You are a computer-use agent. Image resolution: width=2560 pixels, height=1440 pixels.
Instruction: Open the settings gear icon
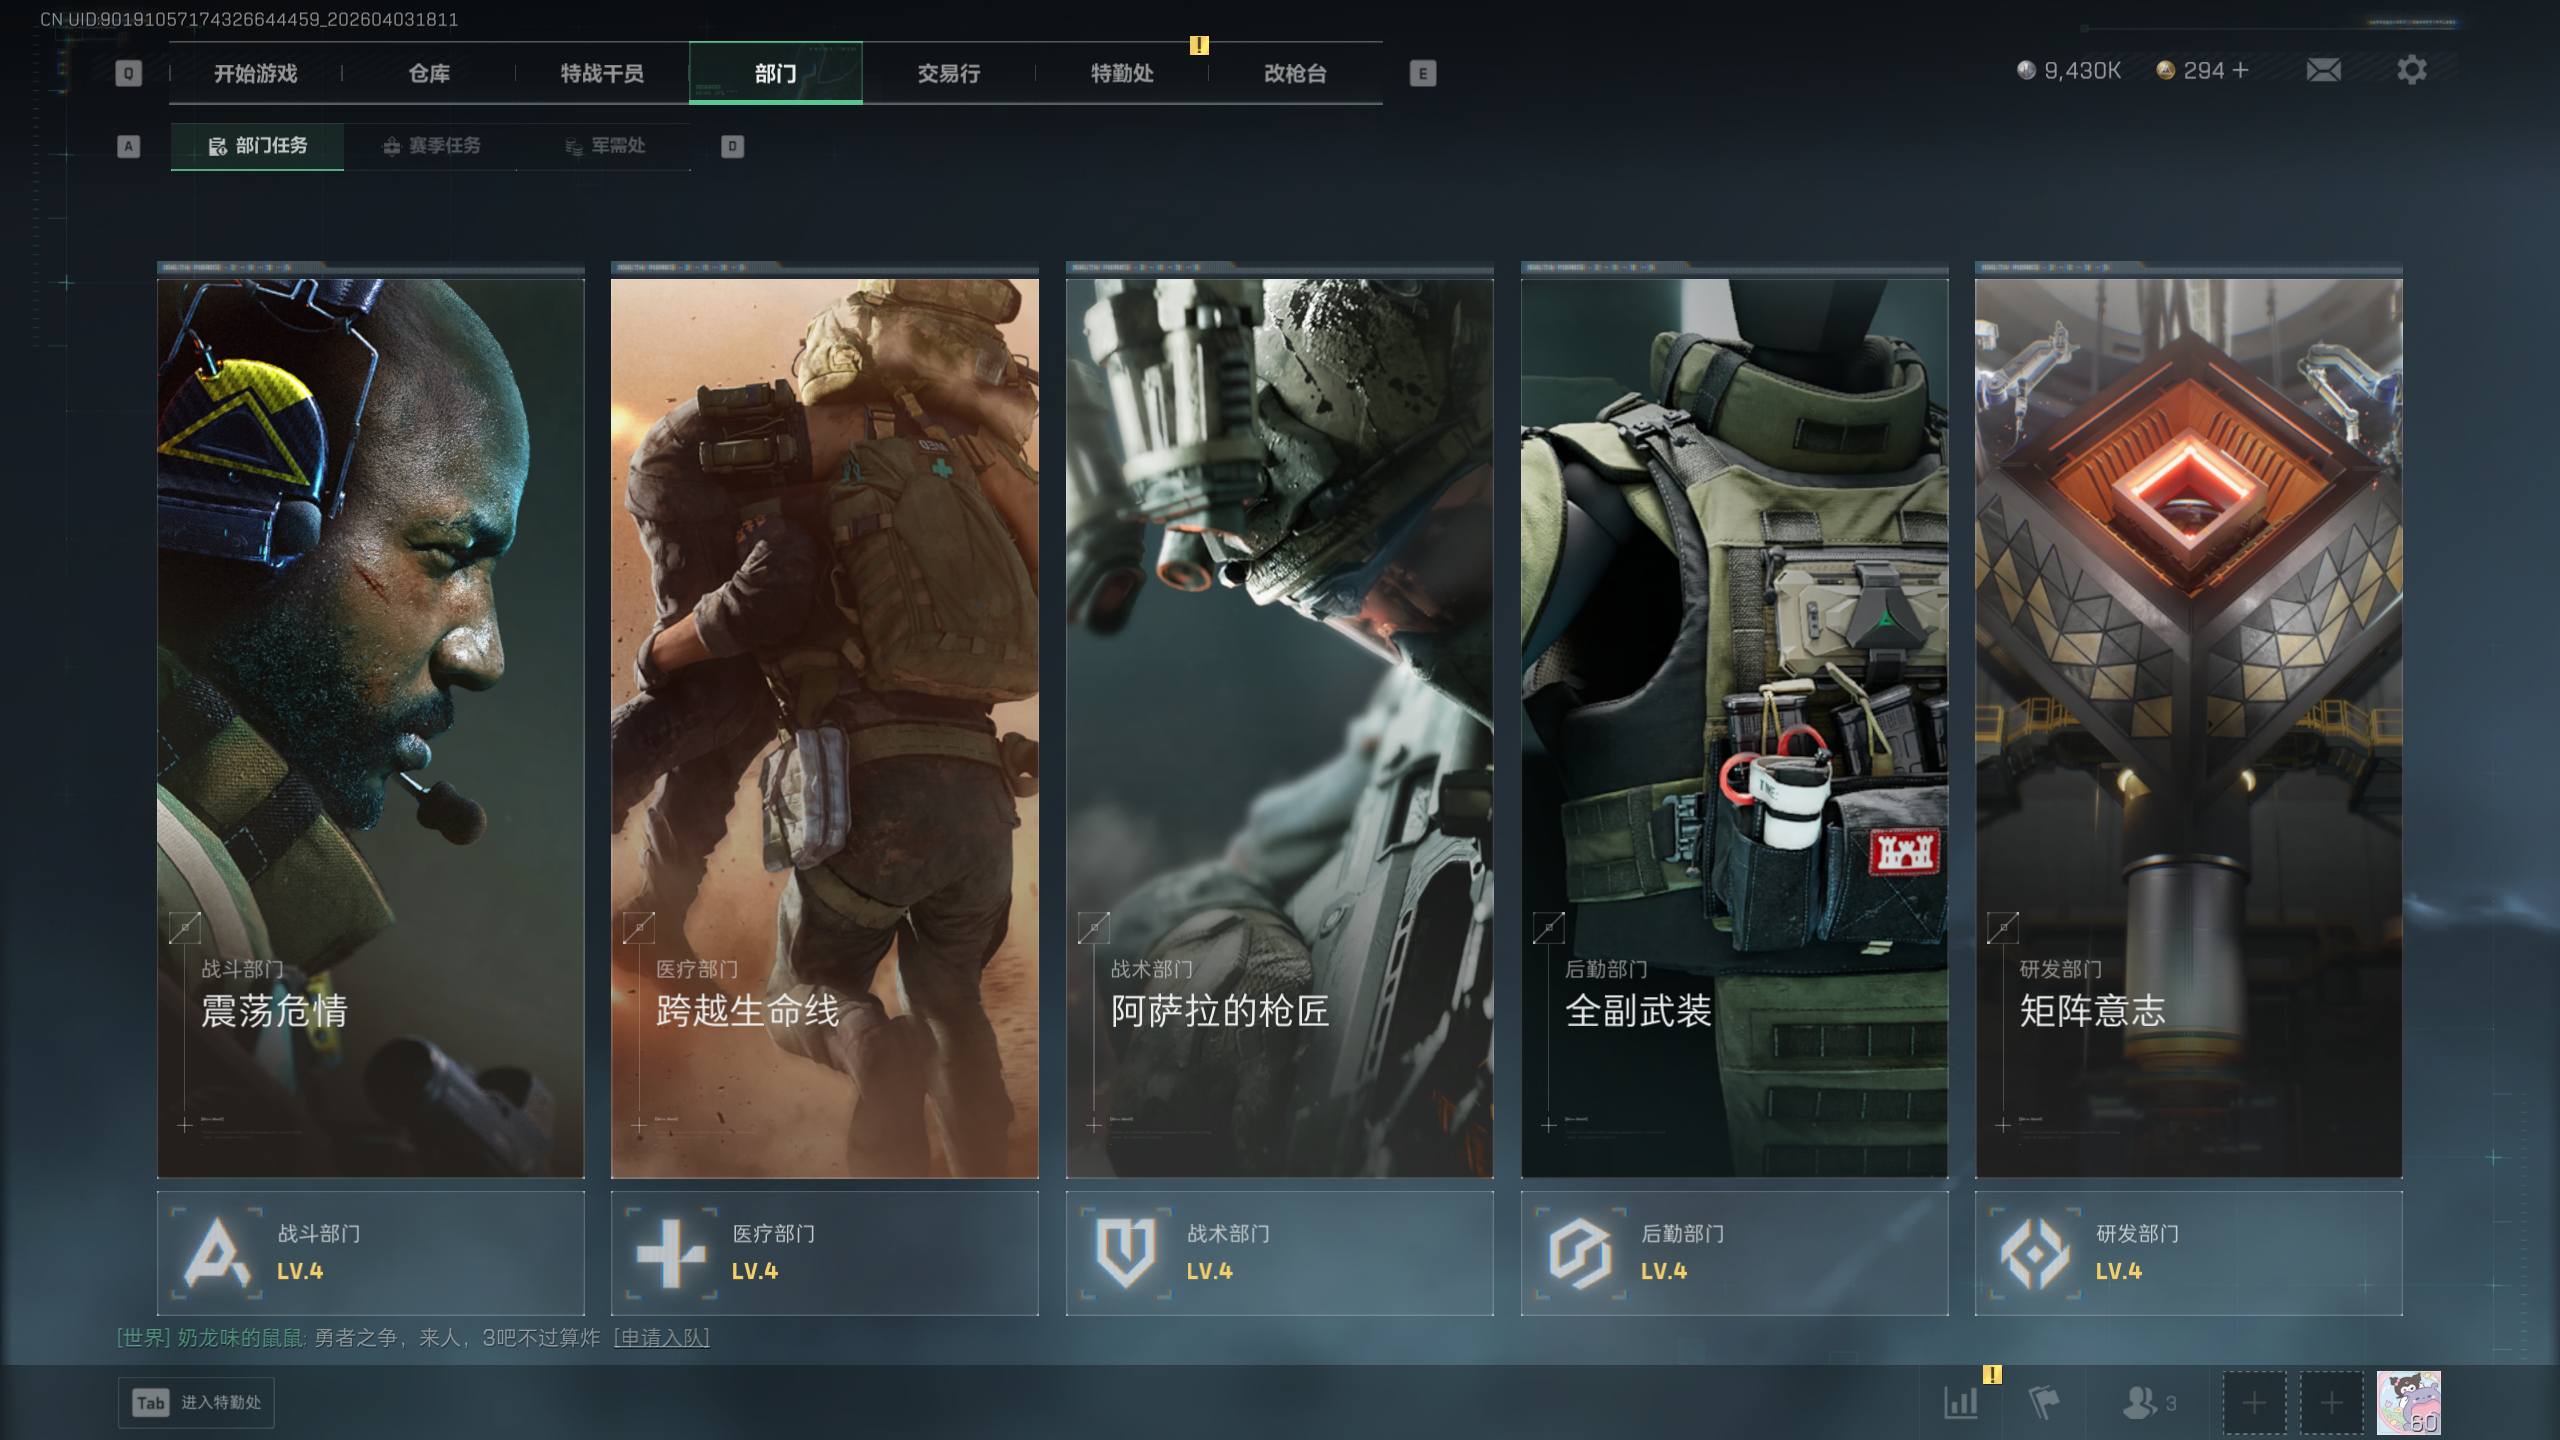click(x=2411, y=70)
